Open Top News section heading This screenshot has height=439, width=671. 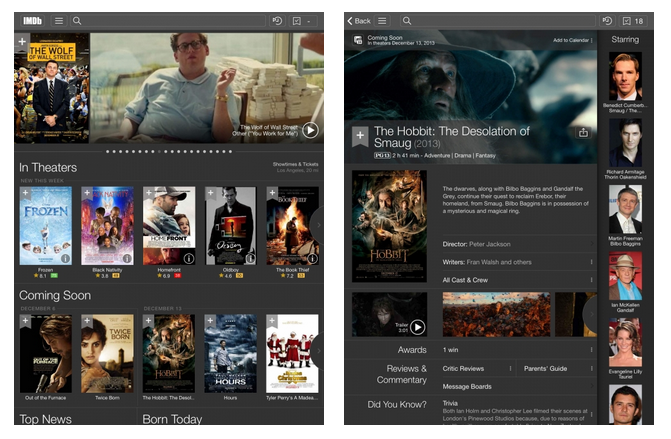[x=45, y=419]
